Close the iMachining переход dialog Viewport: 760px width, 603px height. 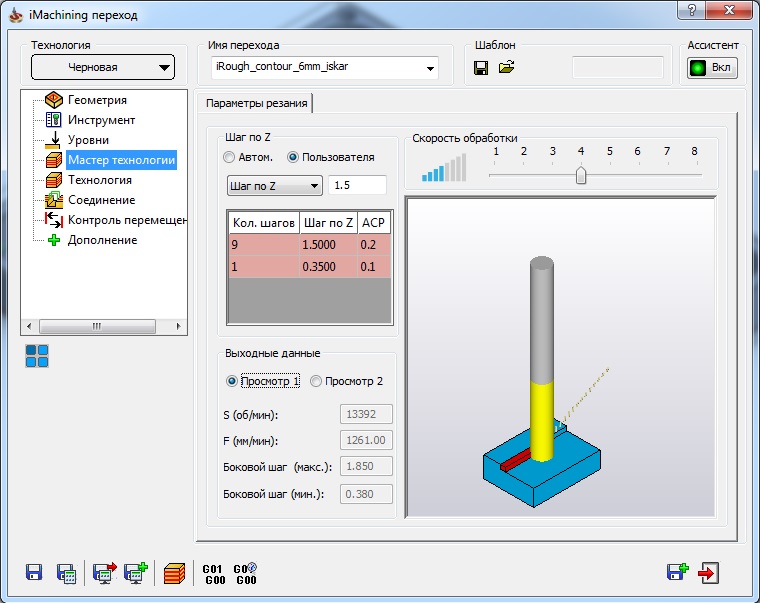point(729,10)
